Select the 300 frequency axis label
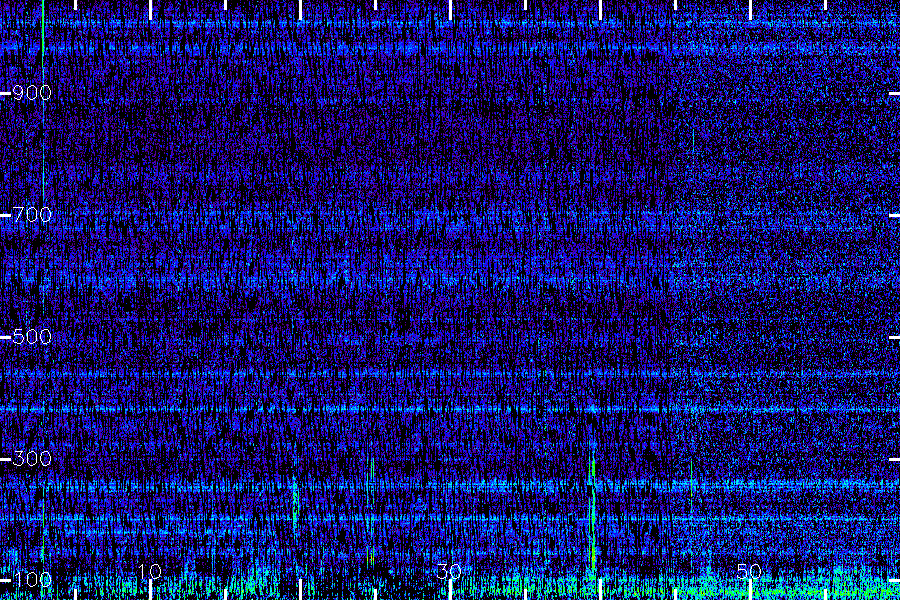The image size is (900, 600). 32,459
